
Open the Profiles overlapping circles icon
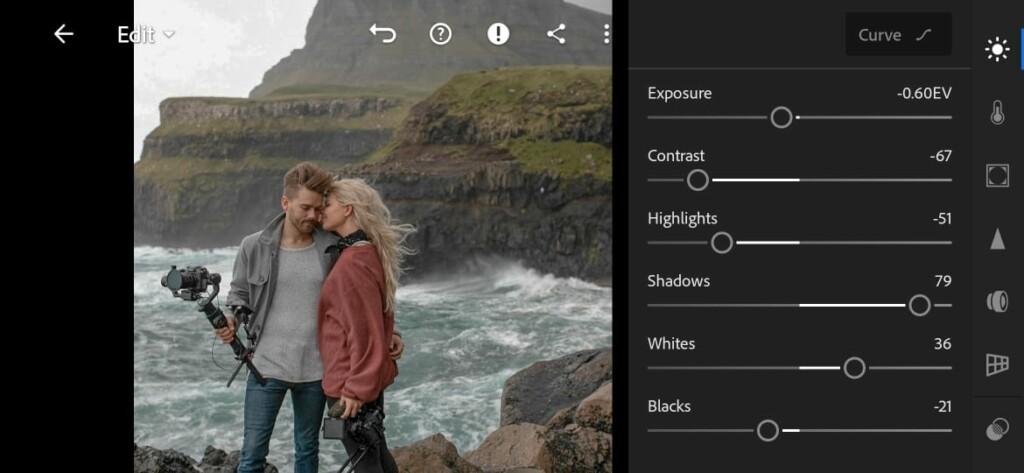click(997, 430)
